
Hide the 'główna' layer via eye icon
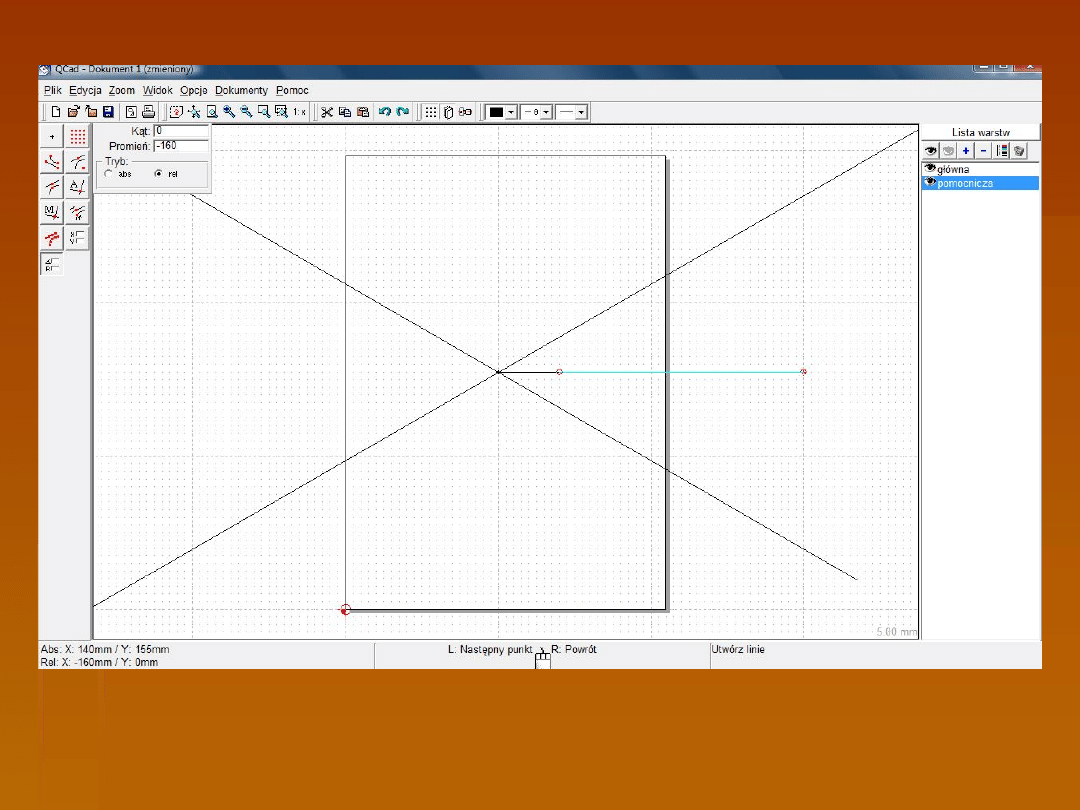point(930,169)
